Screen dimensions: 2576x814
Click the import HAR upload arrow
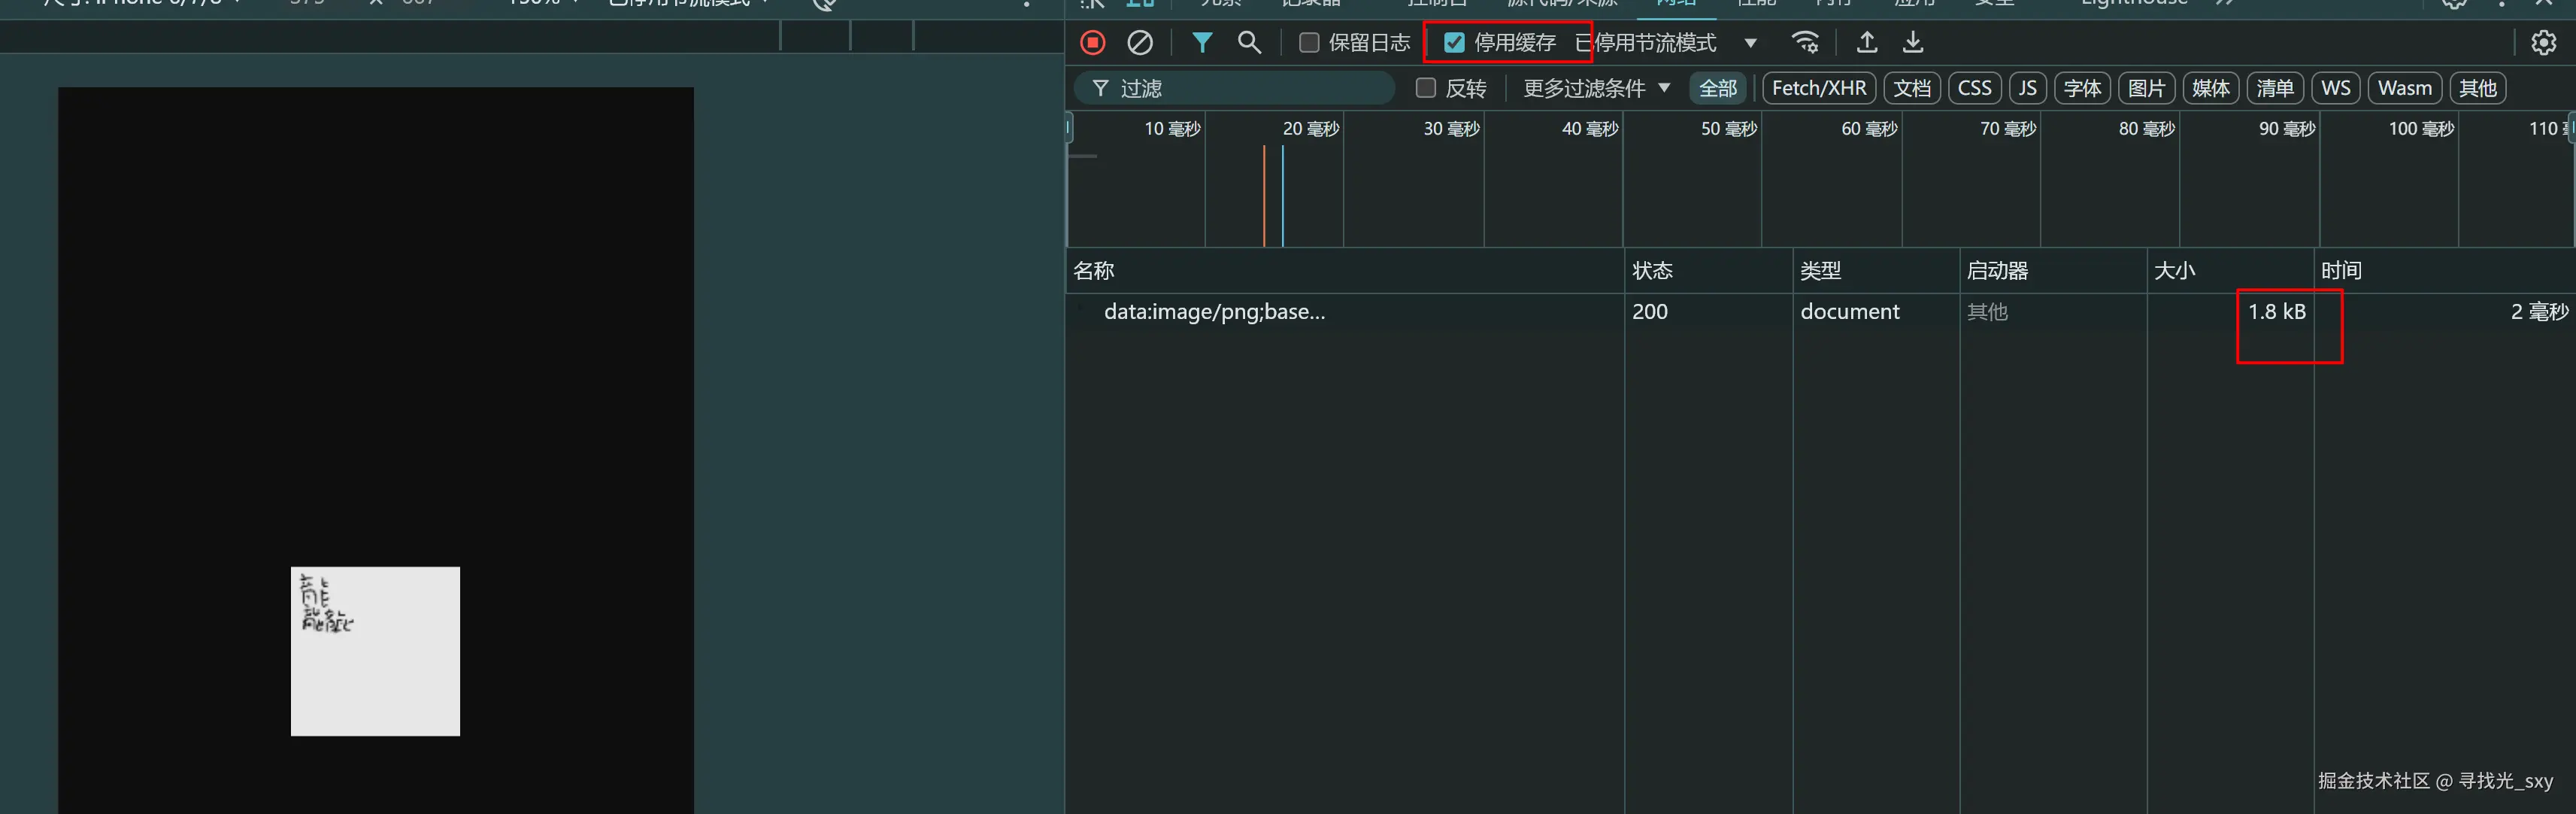coord(1866,43)
